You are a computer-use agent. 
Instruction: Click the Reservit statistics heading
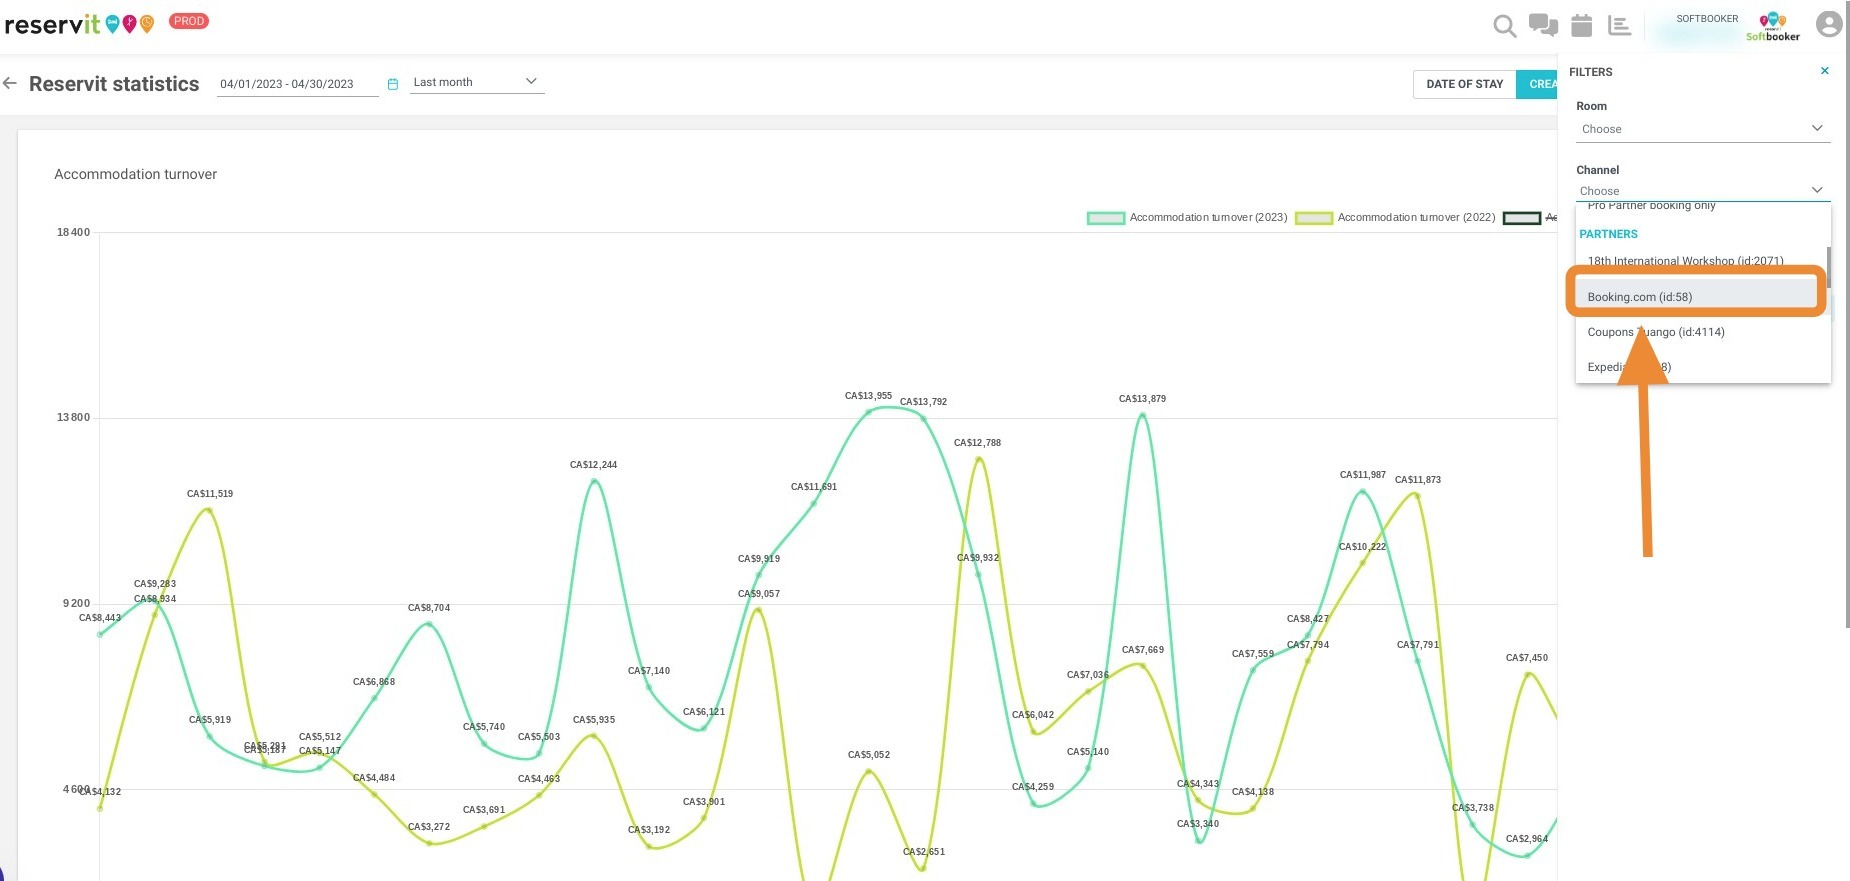114,84
